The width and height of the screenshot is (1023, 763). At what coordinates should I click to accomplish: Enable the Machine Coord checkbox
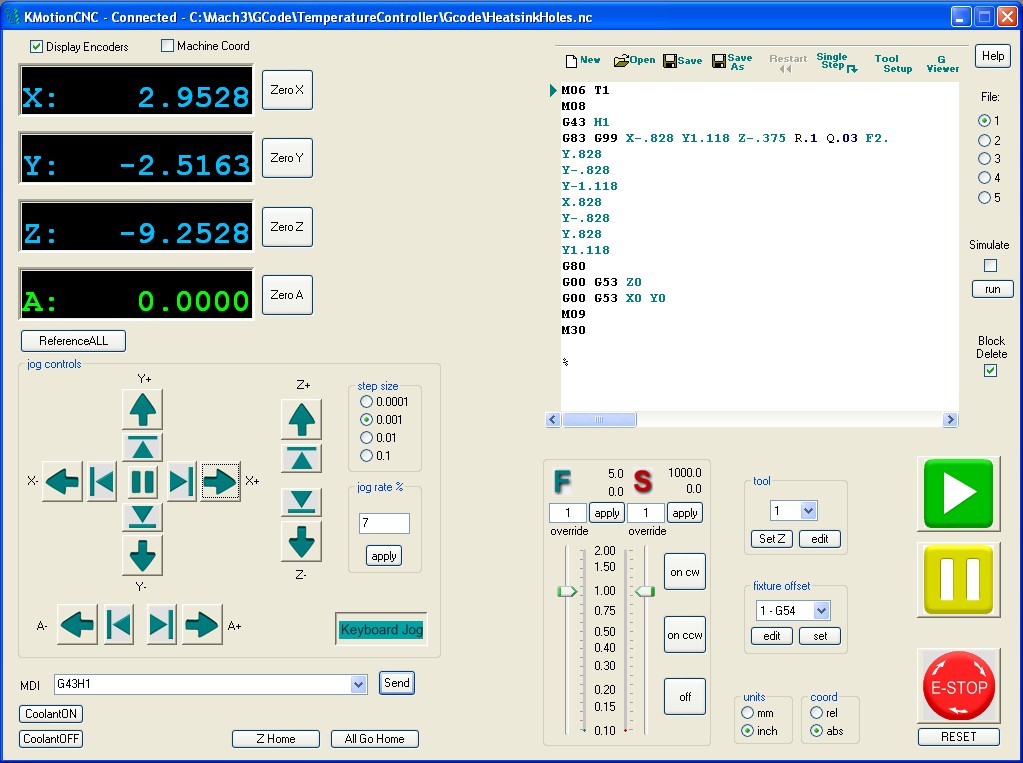coord(168,46)
